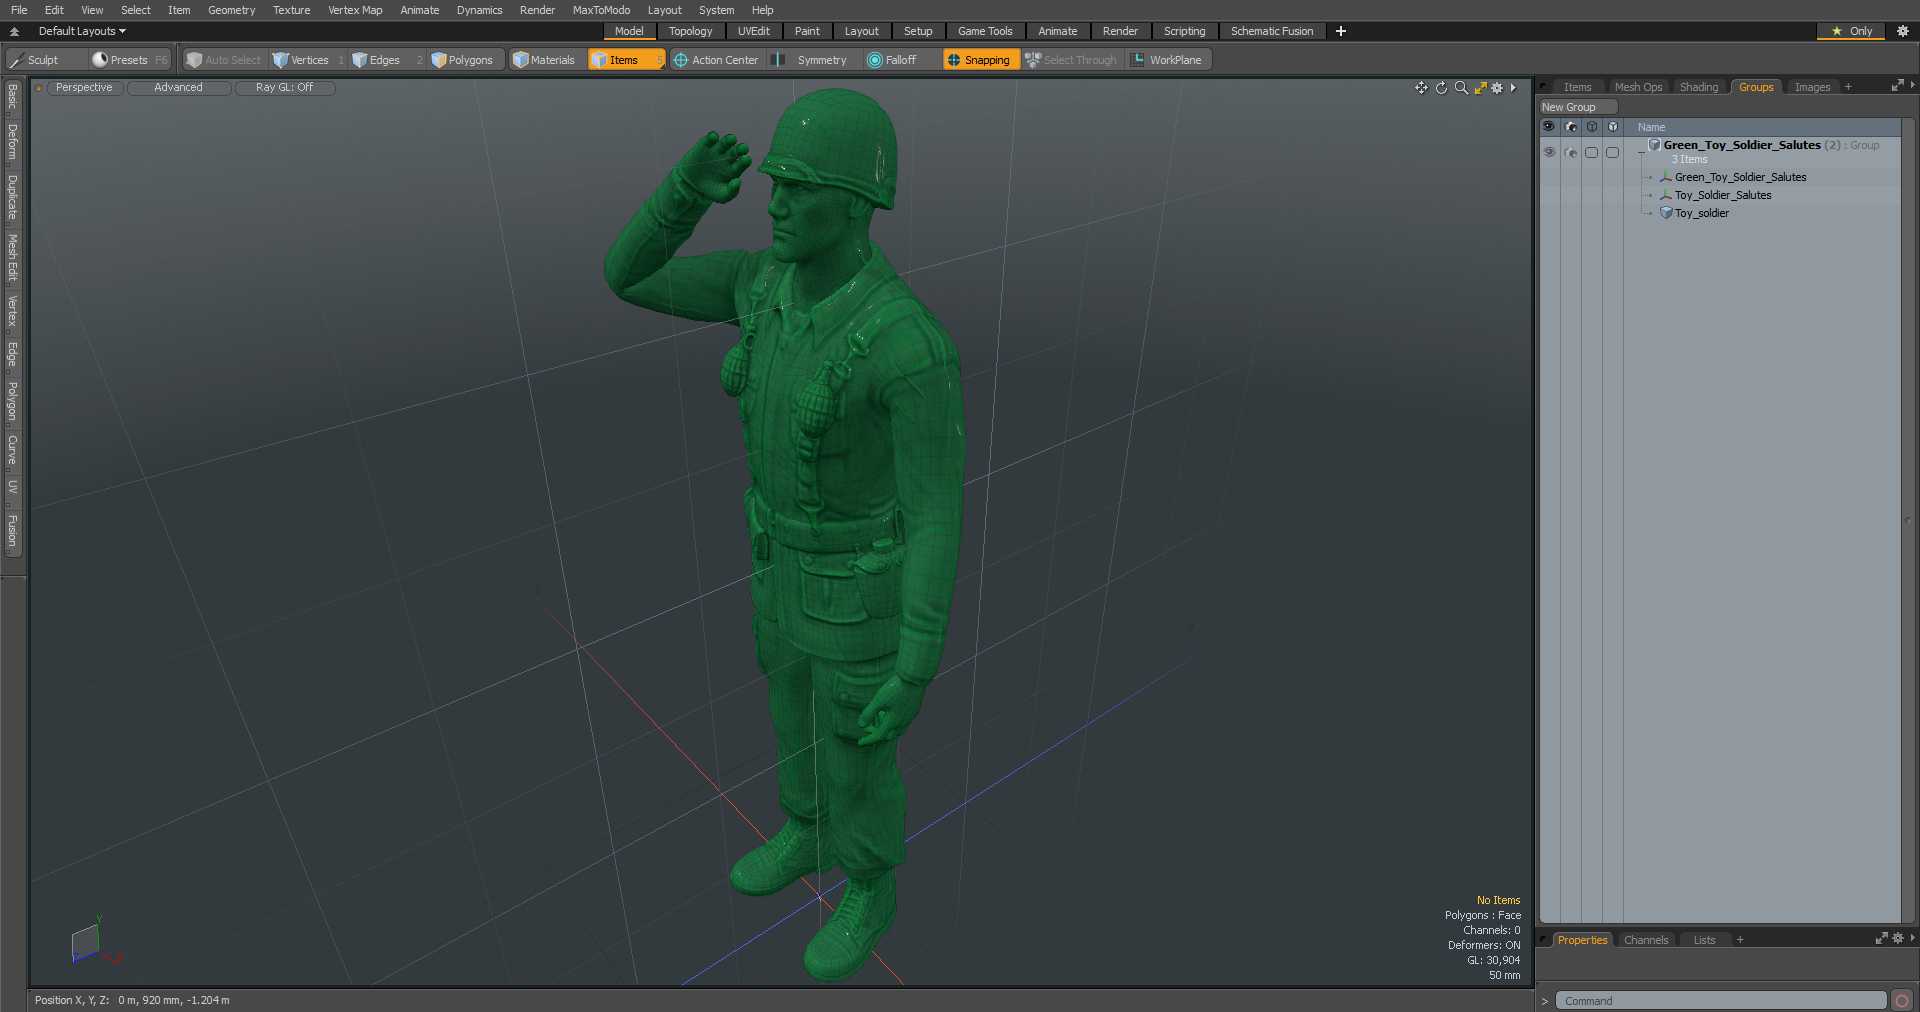Image resolution: width=1920 pixels, height=1012 pixels.
Task: Click the cube column header in Groups
Action: [x=1613, y=127]
